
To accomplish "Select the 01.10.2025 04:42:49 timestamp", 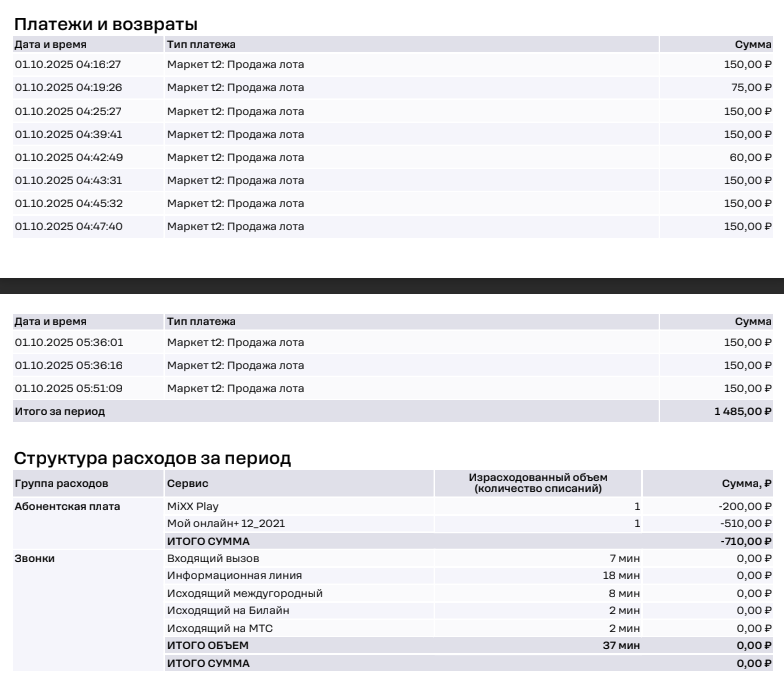I will click(68, 158).
